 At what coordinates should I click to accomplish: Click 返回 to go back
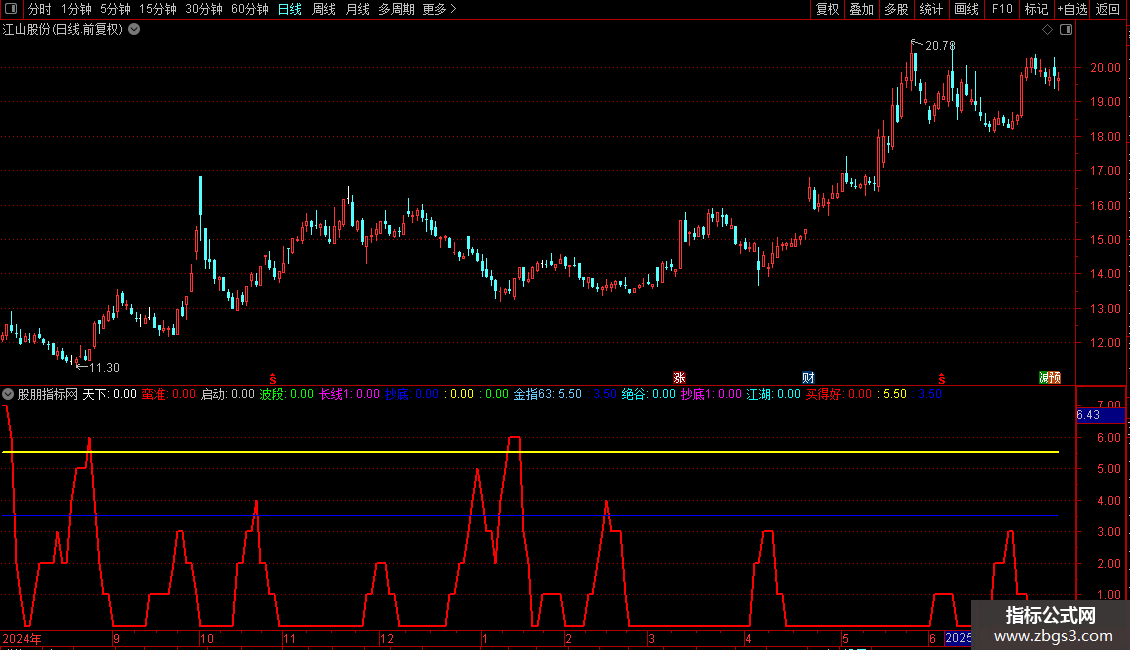[1108, 9]
